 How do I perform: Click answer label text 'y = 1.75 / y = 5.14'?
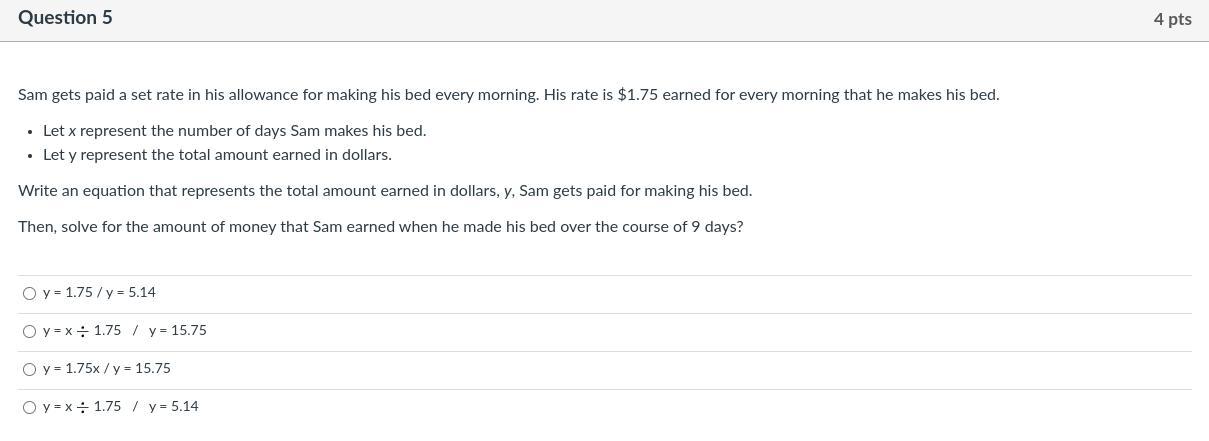pos(99,293)
